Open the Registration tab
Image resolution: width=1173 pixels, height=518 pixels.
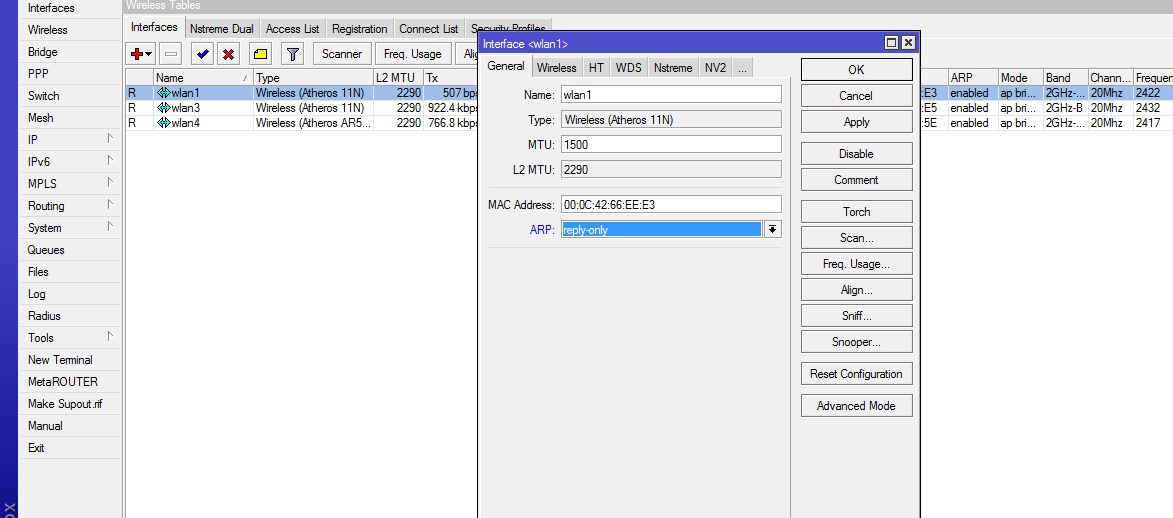[x=360, y=29]
